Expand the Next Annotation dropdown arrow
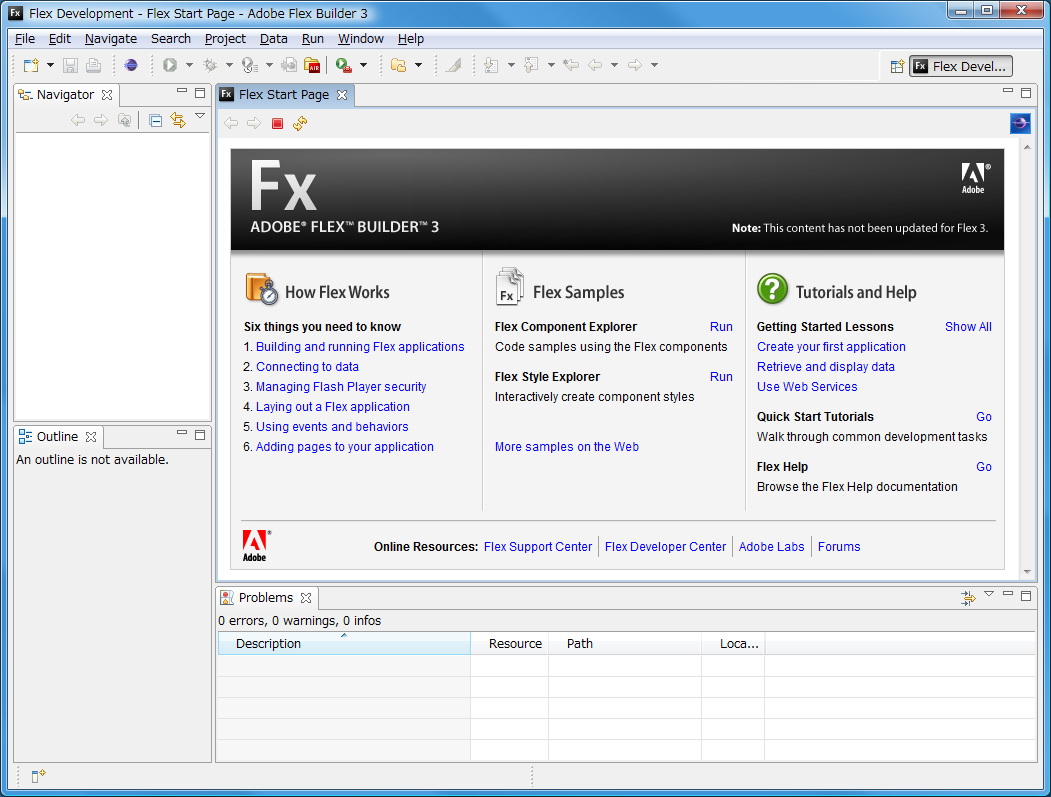Screen dimensions: 1051x797 [511, 65]
